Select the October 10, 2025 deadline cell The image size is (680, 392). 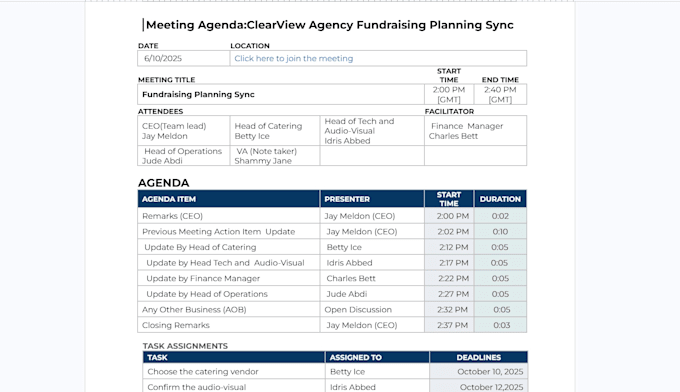pos(479,372)
